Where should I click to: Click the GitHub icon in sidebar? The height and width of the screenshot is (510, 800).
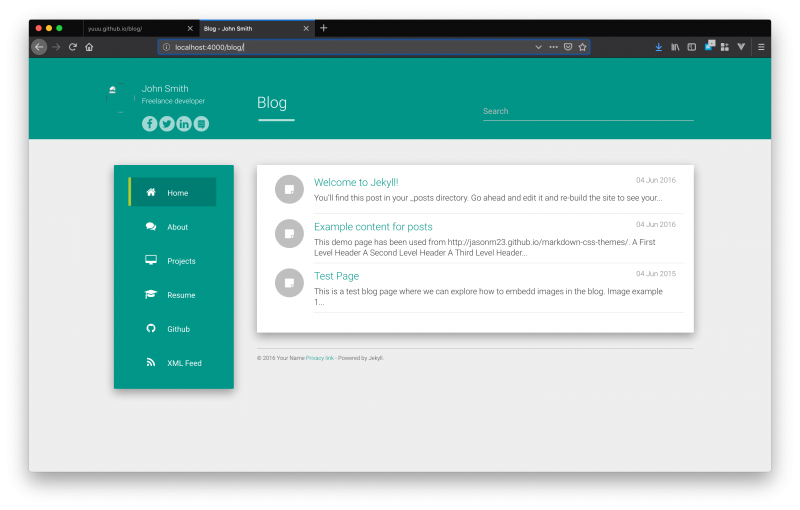pos(151,329)
